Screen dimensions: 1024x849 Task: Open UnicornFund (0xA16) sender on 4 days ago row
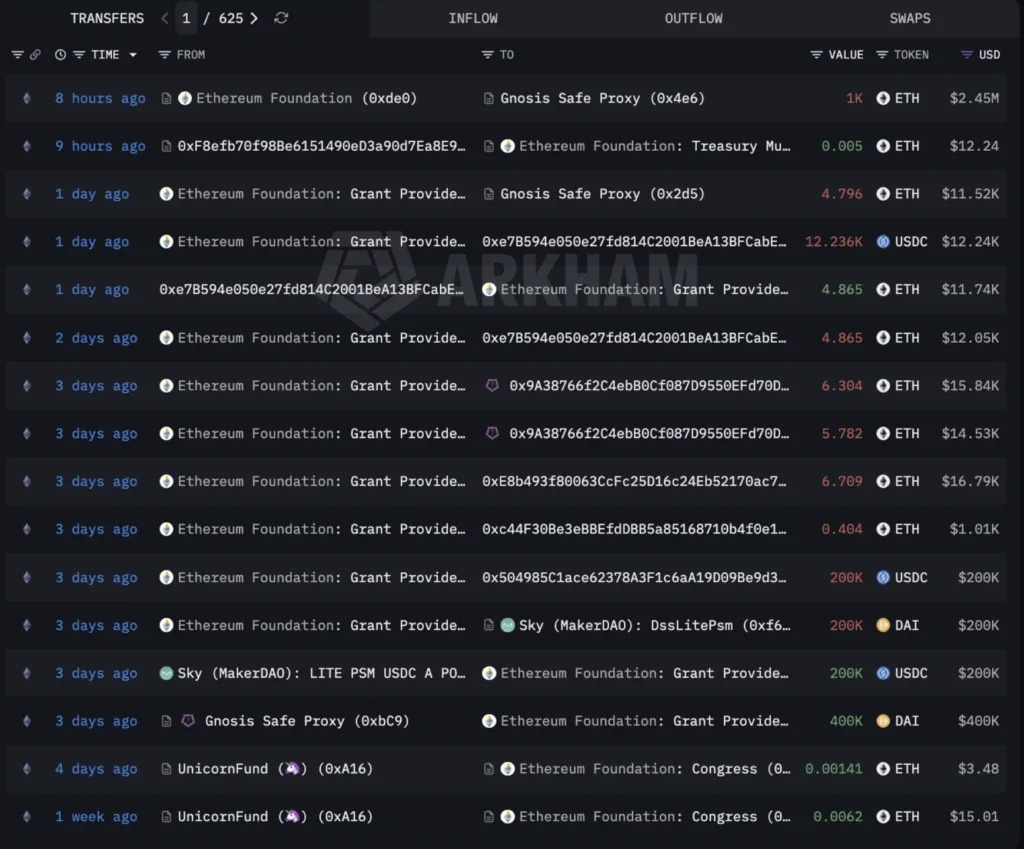pyautogui.click(x=275, y=769)
